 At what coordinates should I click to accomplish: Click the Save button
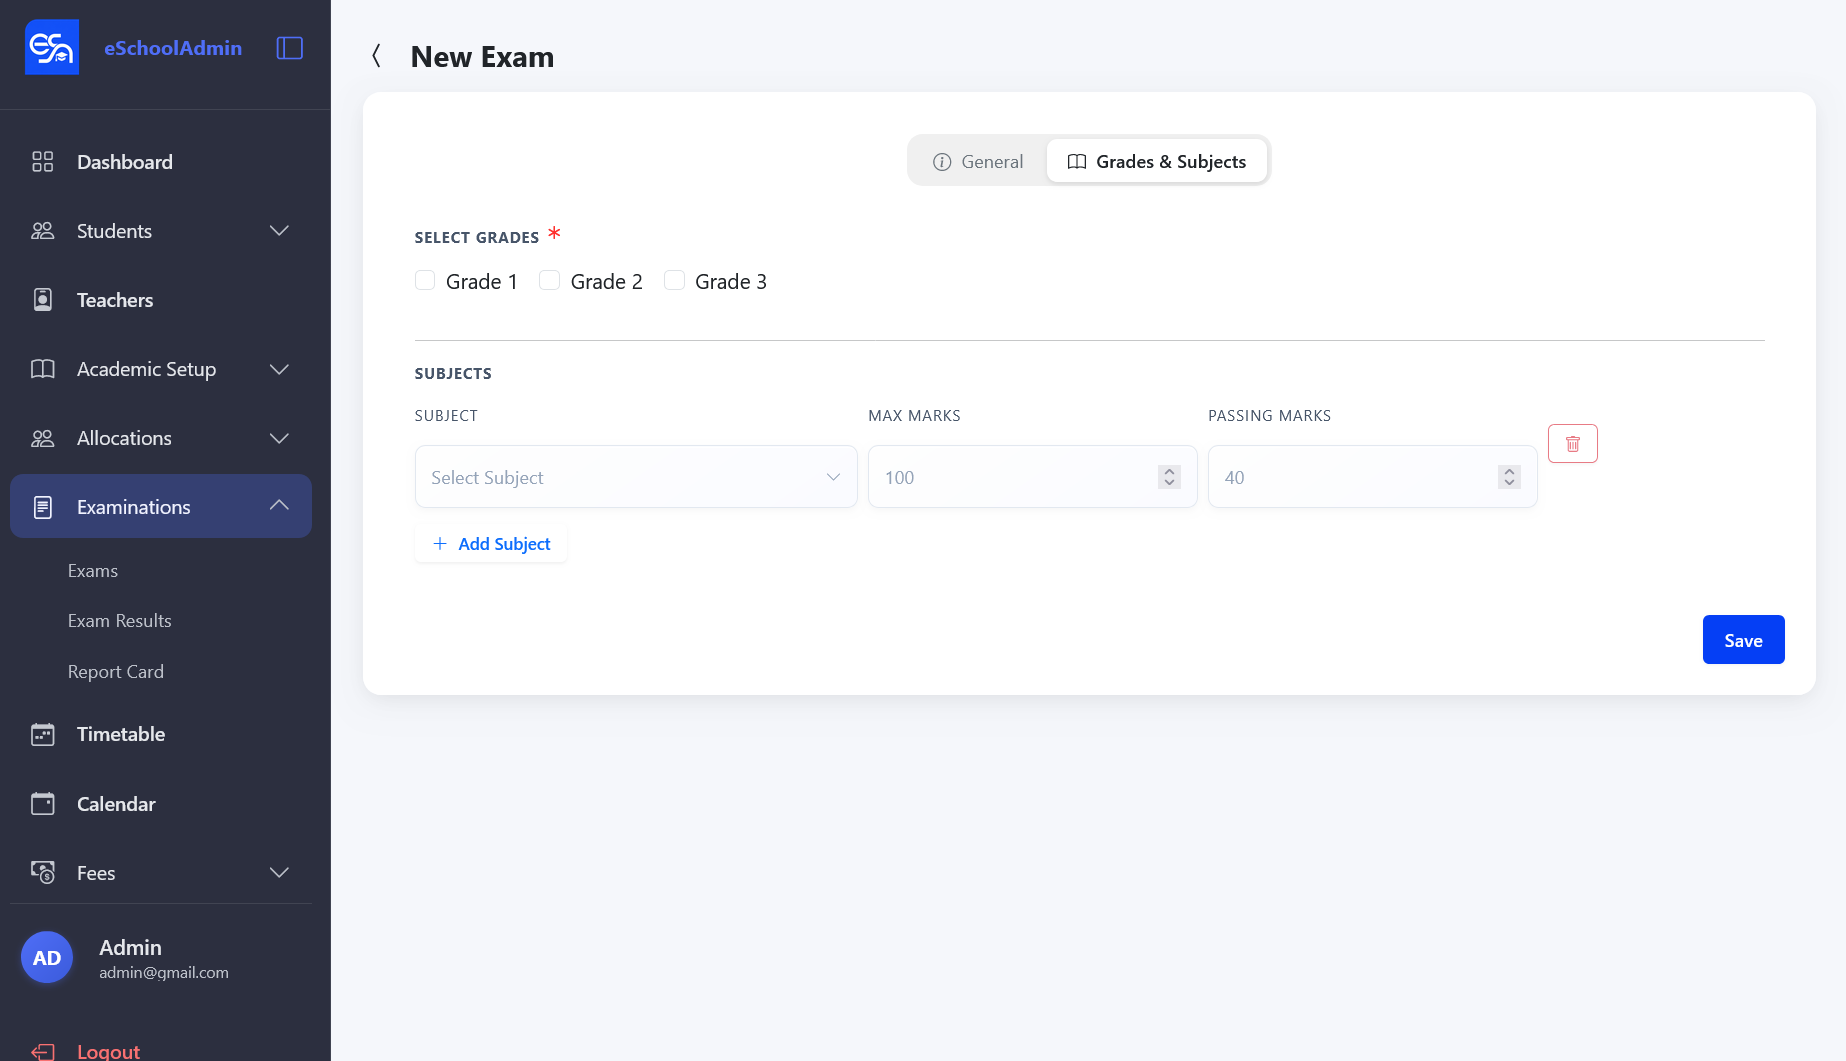(1743, 640)
